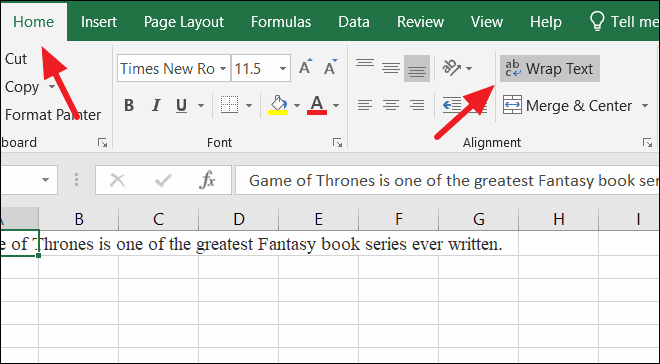This screenshot has height=364, width=660.
Task: Toggle Wrap Text on
Action: click(550, 69)
